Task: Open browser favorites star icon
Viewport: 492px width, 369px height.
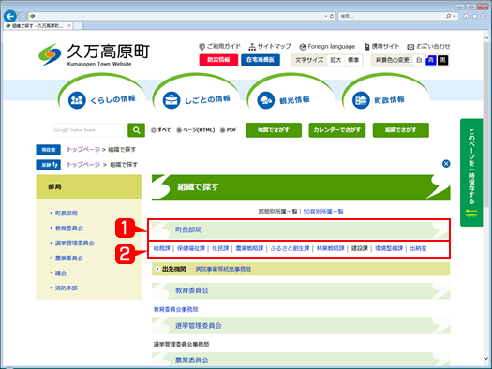Action: pos(475,16)
